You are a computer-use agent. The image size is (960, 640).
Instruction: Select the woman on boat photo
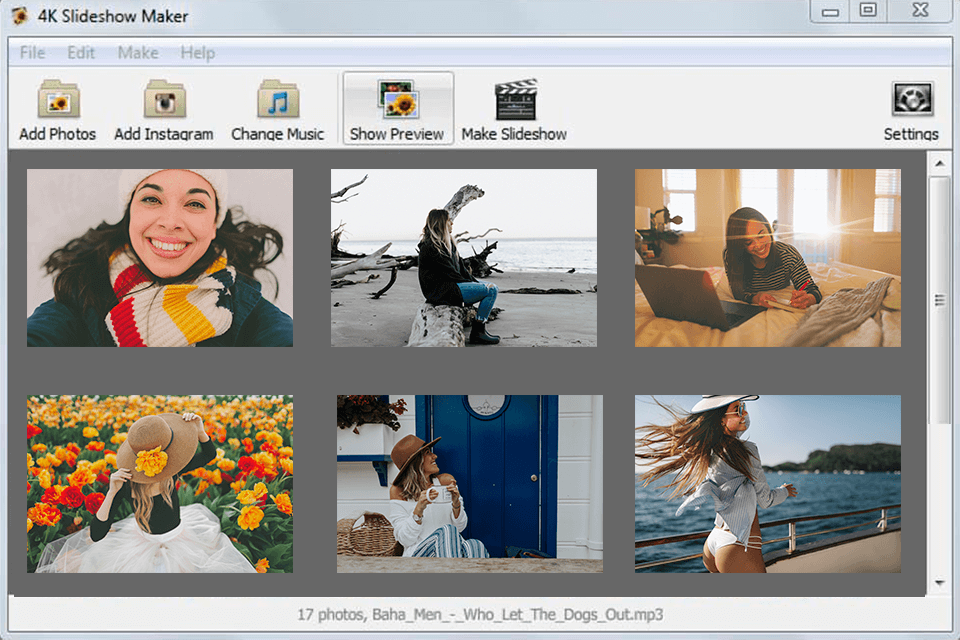pyautogui.click(x=768, y=481)
